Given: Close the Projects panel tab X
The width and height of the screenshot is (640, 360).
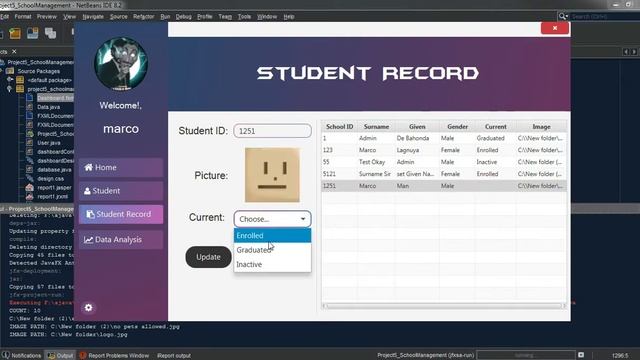Looking at the screenshot, I should point(14,52).
